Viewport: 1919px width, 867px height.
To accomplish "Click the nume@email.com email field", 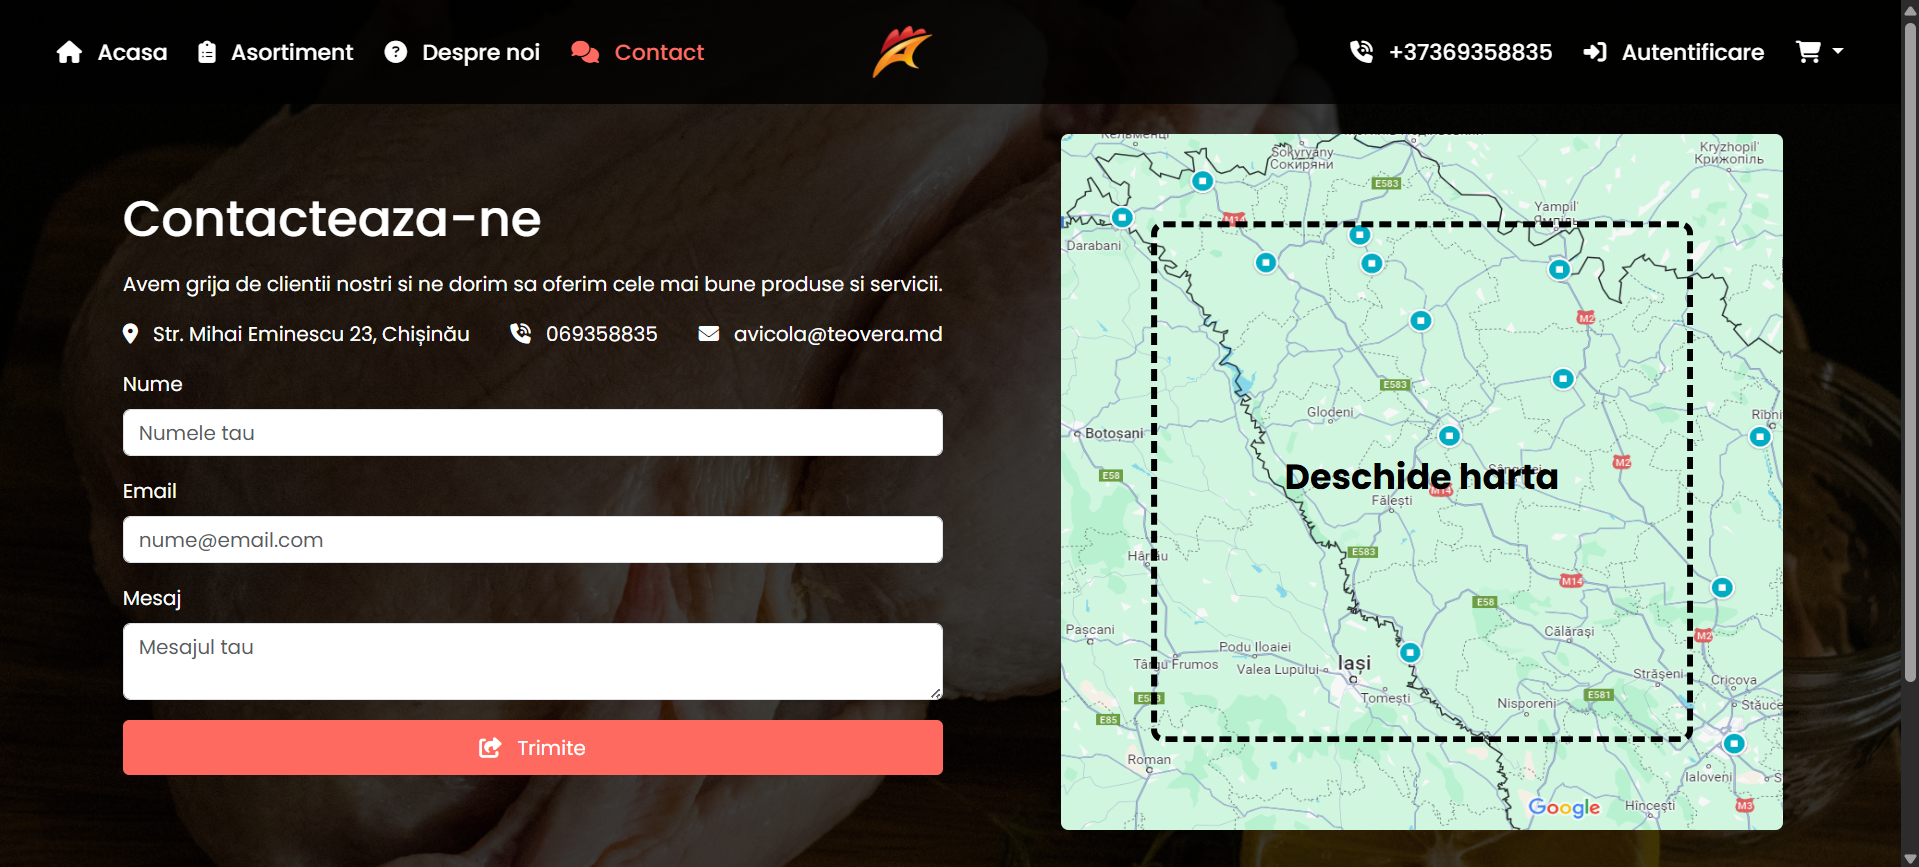I will pos(533,540).
